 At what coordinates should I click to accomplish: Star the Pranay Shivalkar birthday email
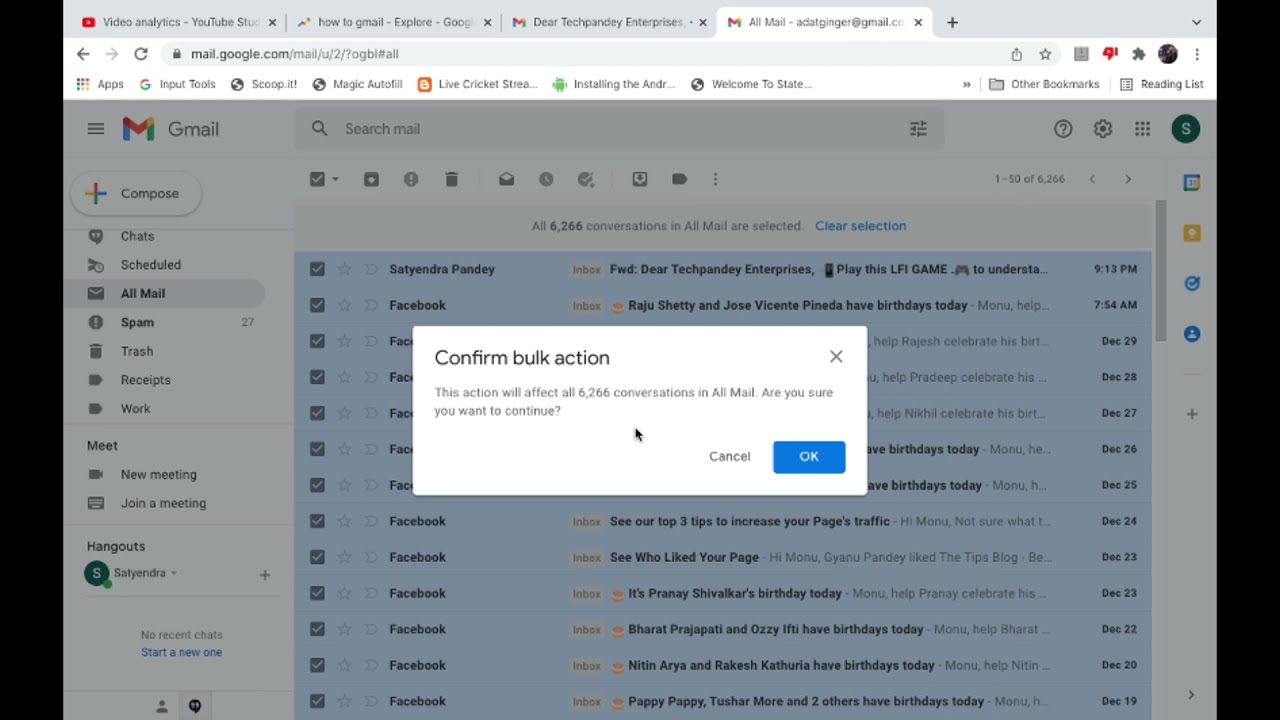click(x=344, y=593)
